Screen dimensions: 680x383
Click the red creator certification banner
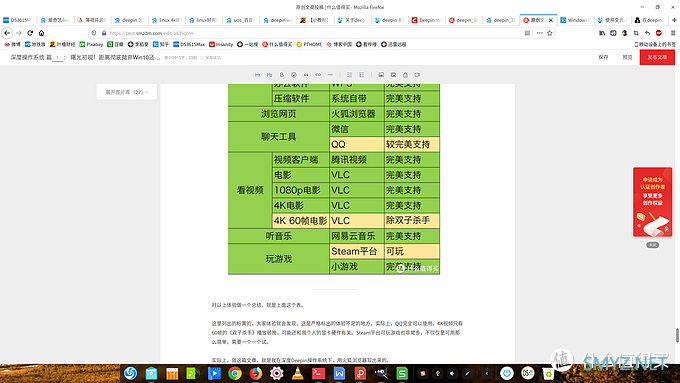[652, 202]
